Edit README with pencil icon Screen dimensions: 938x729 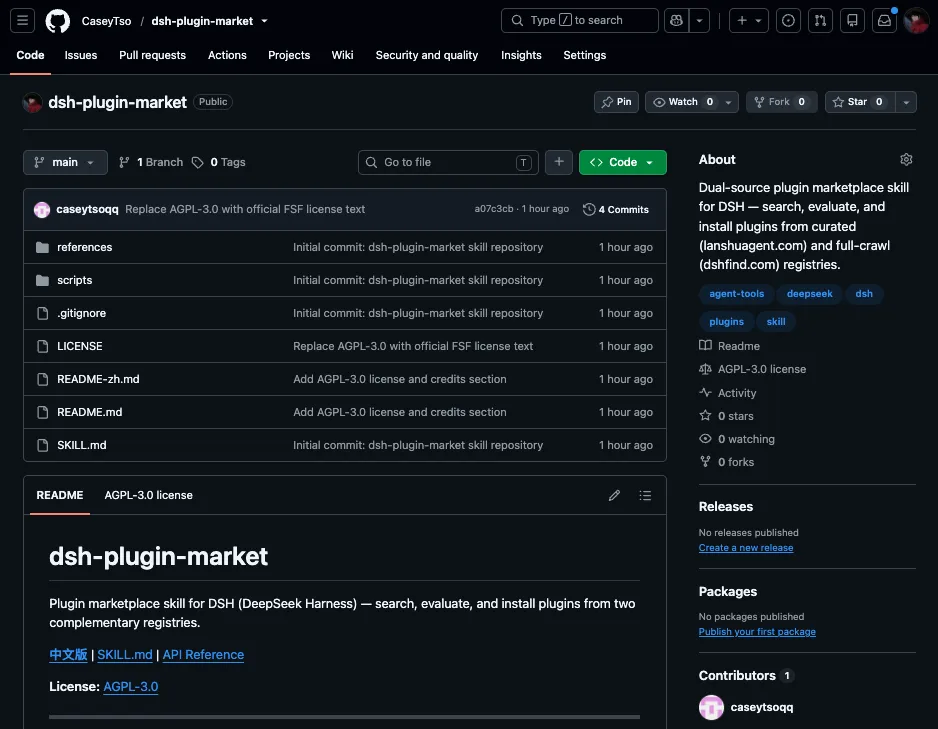coord(614,495)
